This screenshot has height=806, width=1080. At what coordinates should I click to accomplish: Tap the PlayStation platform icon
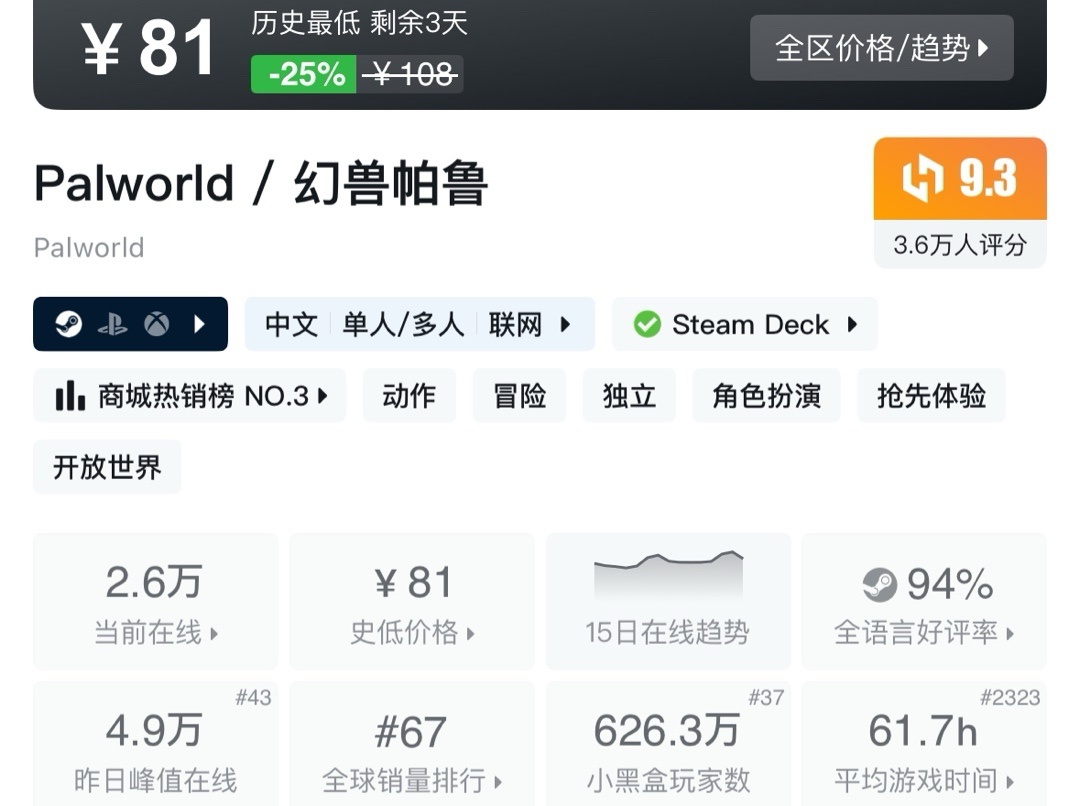tap(112, 324)
